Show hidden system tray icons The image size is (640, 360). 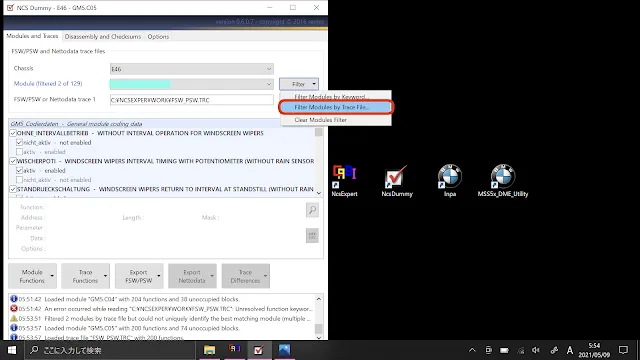coord(472,350)
